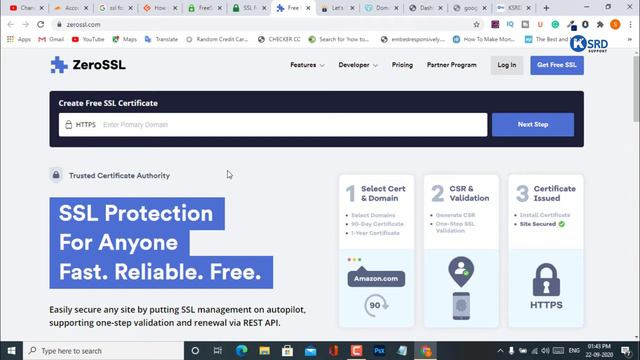The image size is (640, 360).
Task: Click the CSR & Validation step heading
Action: pyautogui.click(x=469, y=193)
